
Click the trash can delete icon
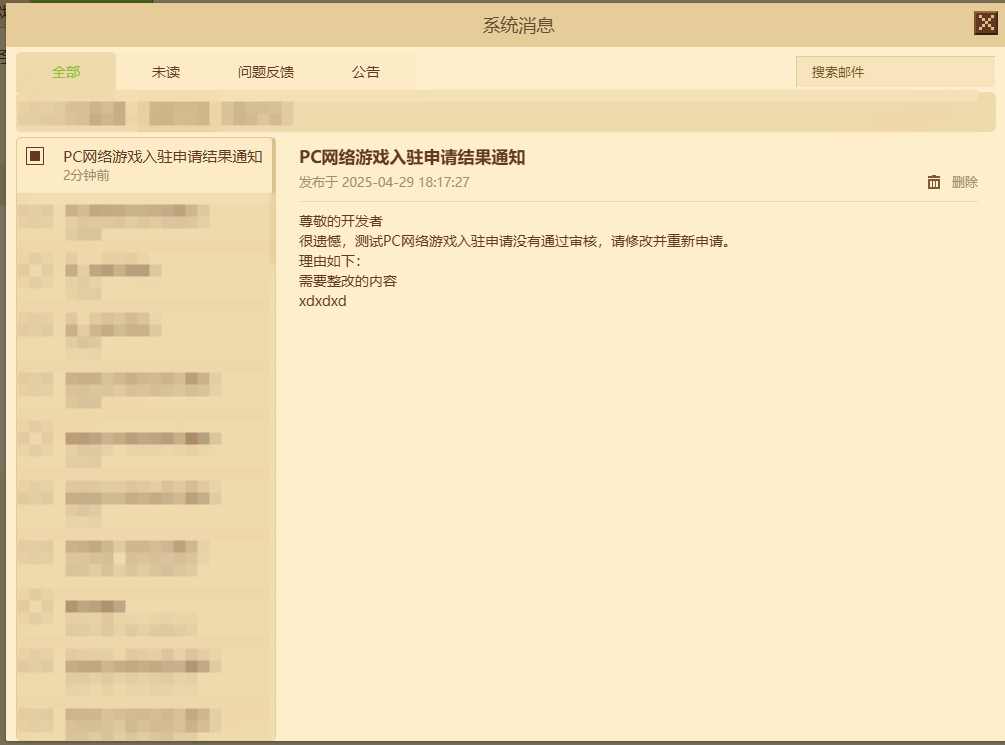pyautogui.click(x=934, y=182)
